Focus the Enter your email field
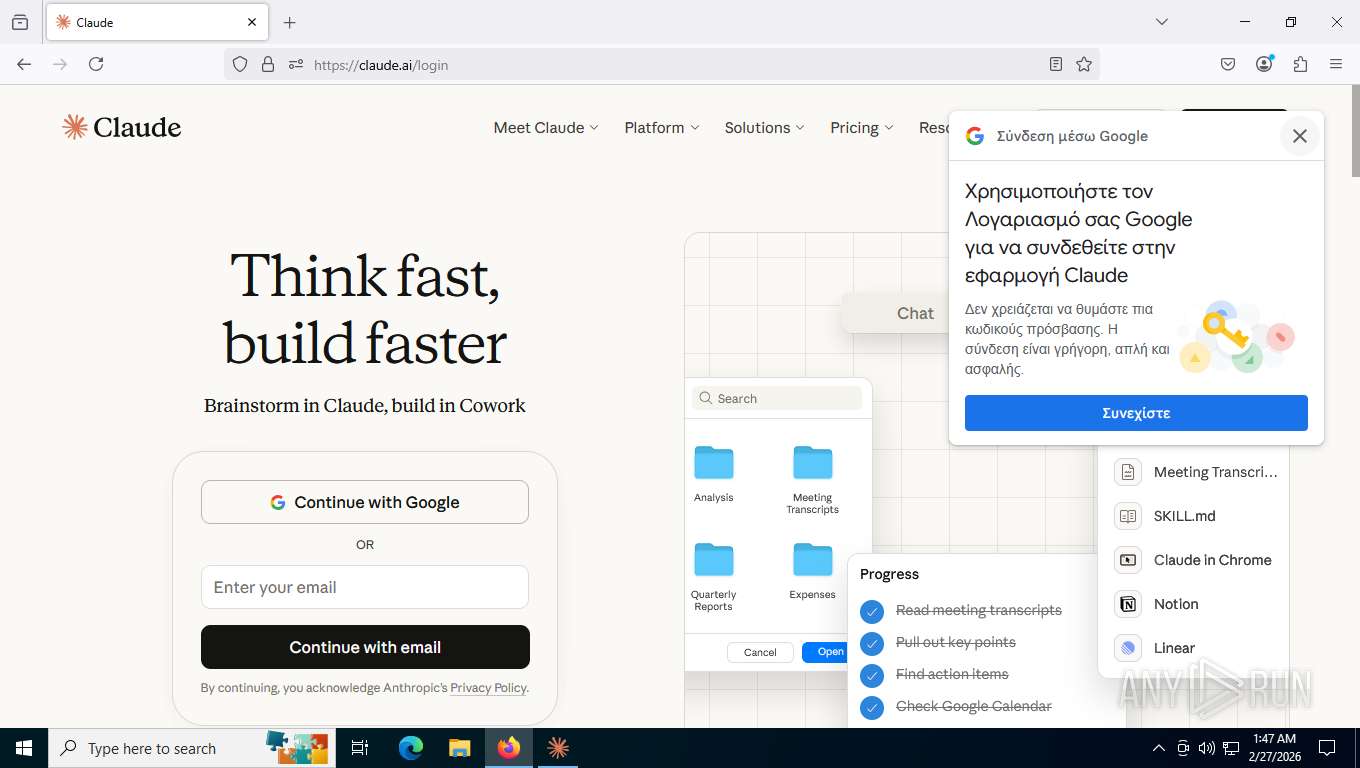The width and height of the screenshot is (1360, 768). (365, 587)
